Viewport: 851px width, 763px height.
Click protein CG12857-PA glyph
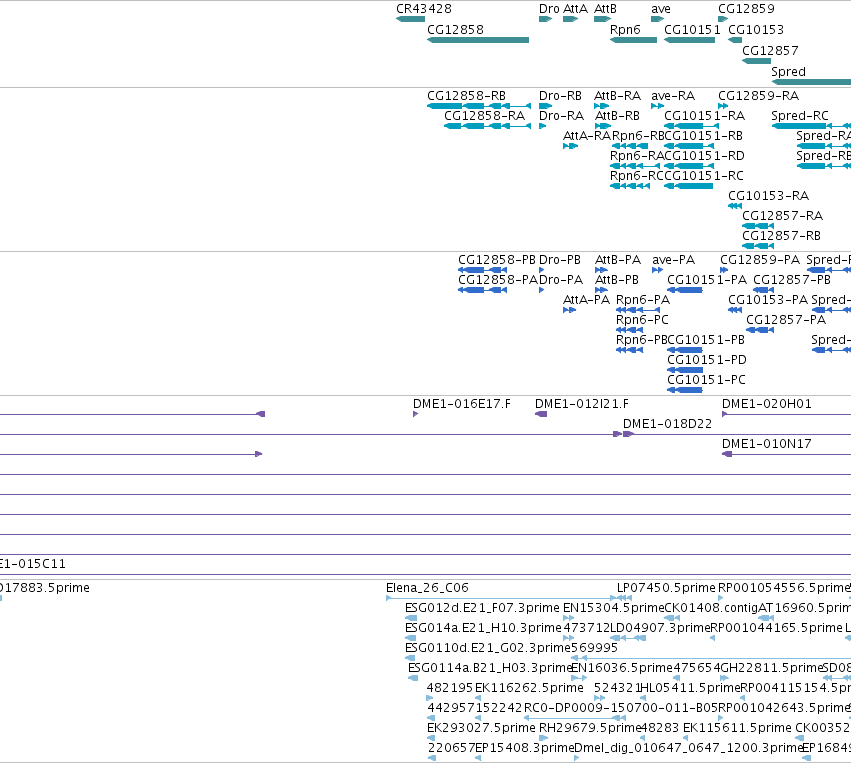click(x=760, y=330)
